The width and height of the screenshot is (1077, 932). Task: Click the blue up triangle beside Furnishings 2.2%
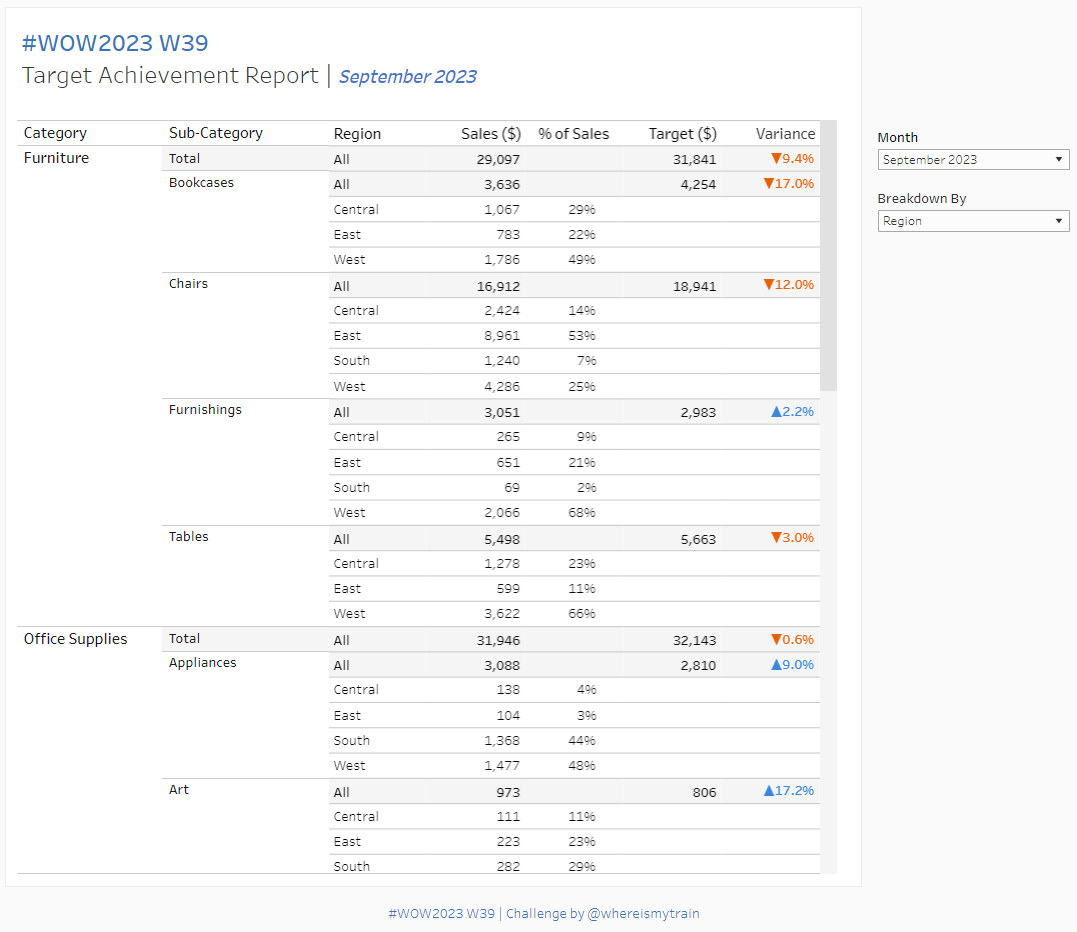[x=776, y=411]
